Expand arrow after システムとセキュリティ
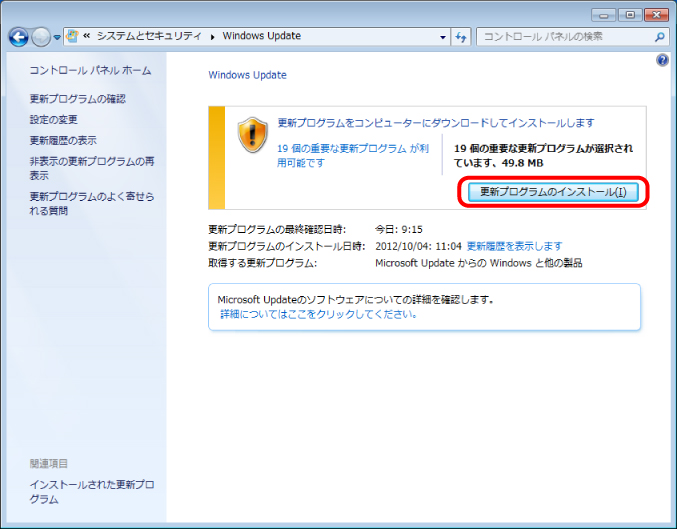The height and width of the screenshot is (529, 677). pos(212,37)
